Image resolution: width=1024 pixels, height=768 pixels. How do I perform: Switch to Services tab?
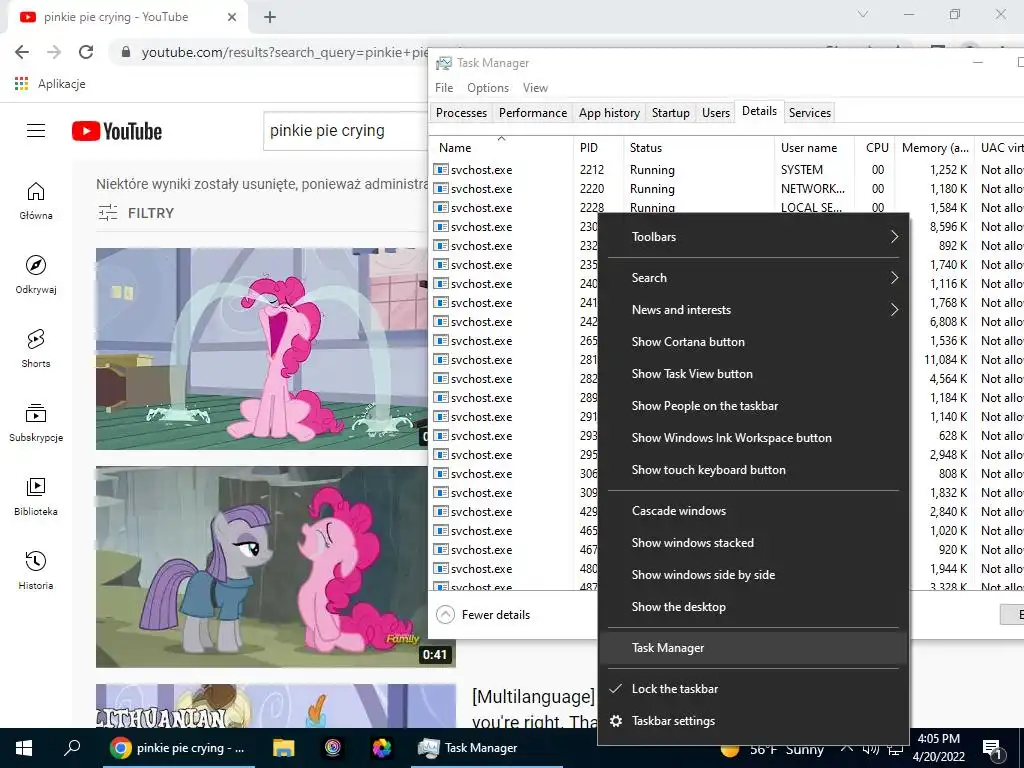[810, 113]
